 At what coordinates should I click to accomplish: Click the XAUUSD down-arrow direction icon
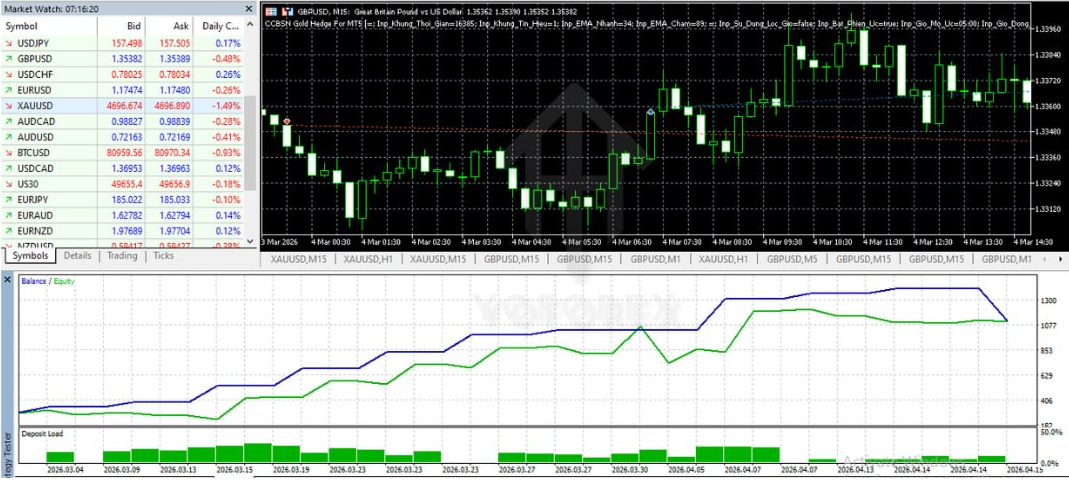[x=10, y=106]
